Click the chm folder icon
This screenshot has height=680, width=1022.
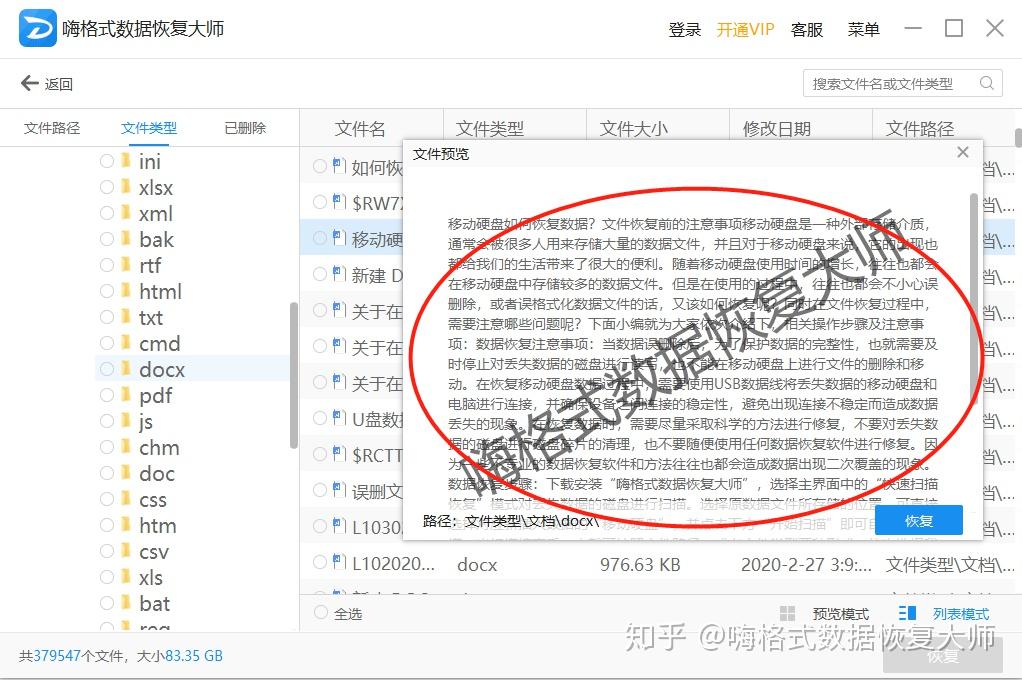click(126, 447)
